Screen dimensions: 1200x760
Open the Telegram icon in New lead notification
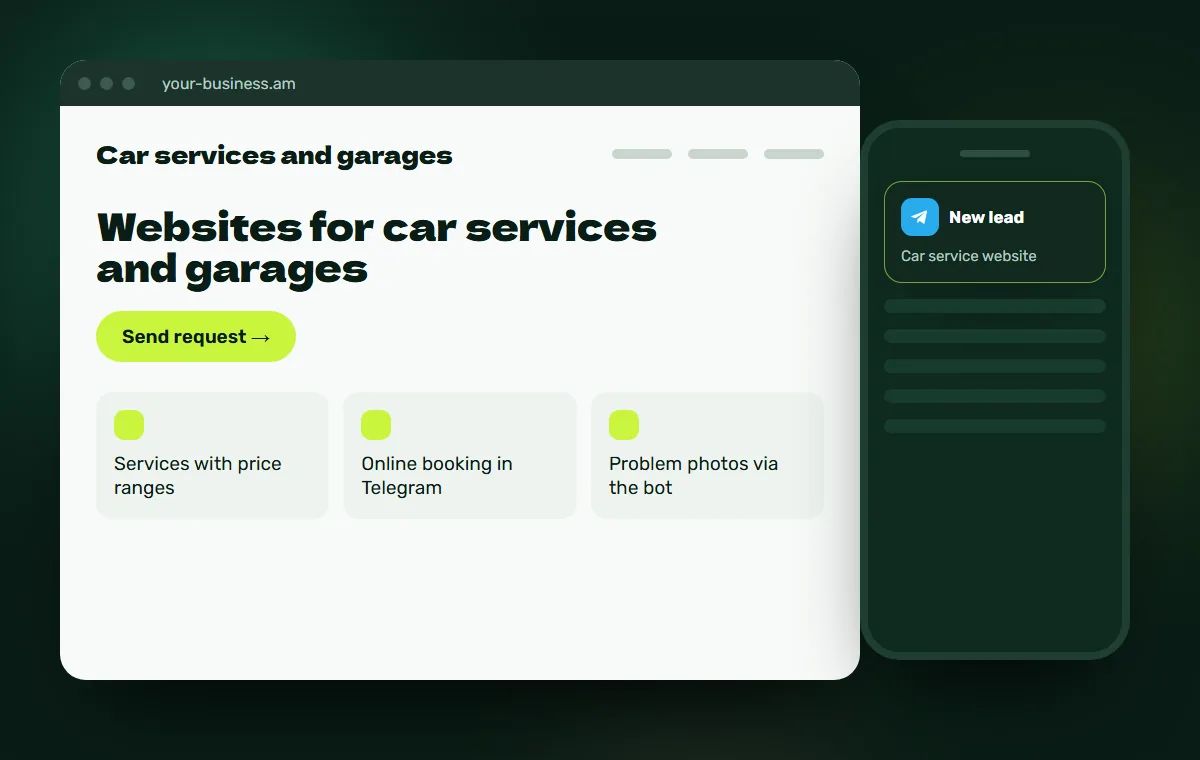tap(920, 217)
